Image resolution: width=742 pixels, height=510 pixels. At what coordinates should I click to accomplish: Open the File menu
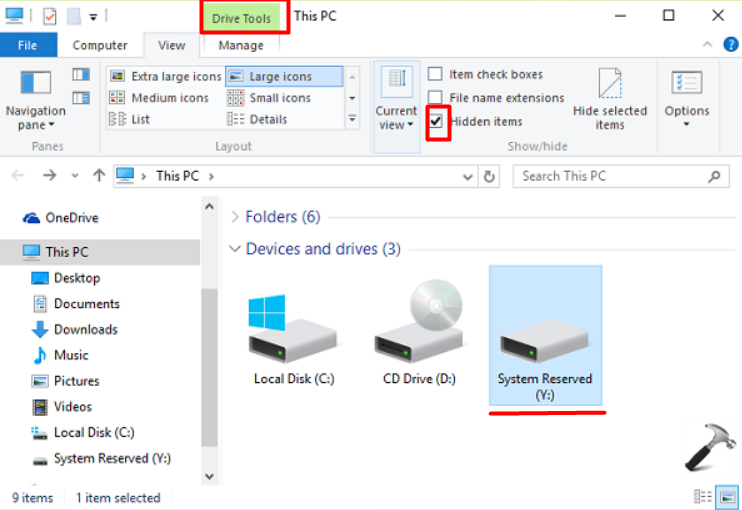click(x=28, y=45)
